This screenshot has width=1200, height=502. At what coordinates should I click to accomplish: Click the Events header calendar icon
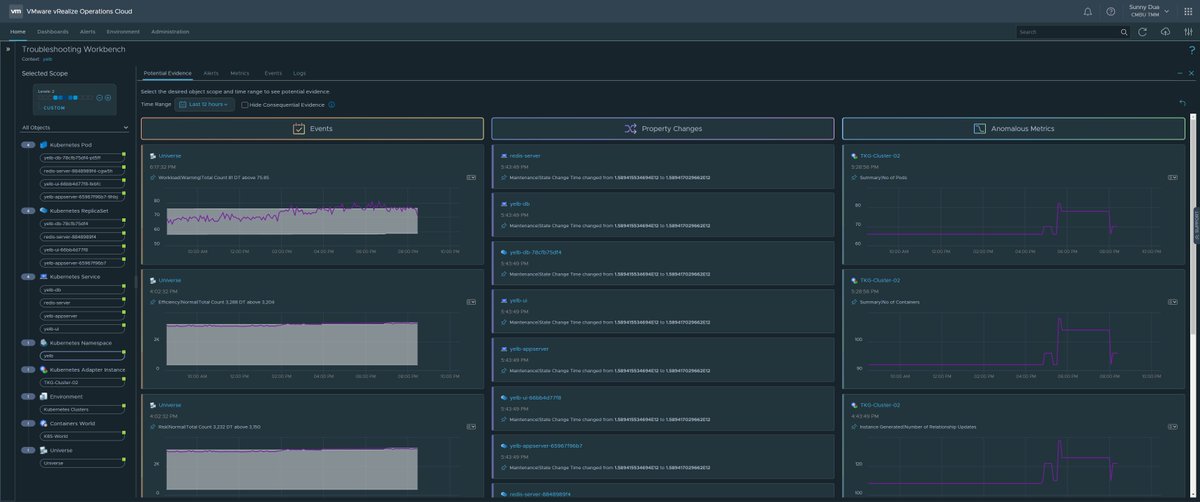pos(298,129)
